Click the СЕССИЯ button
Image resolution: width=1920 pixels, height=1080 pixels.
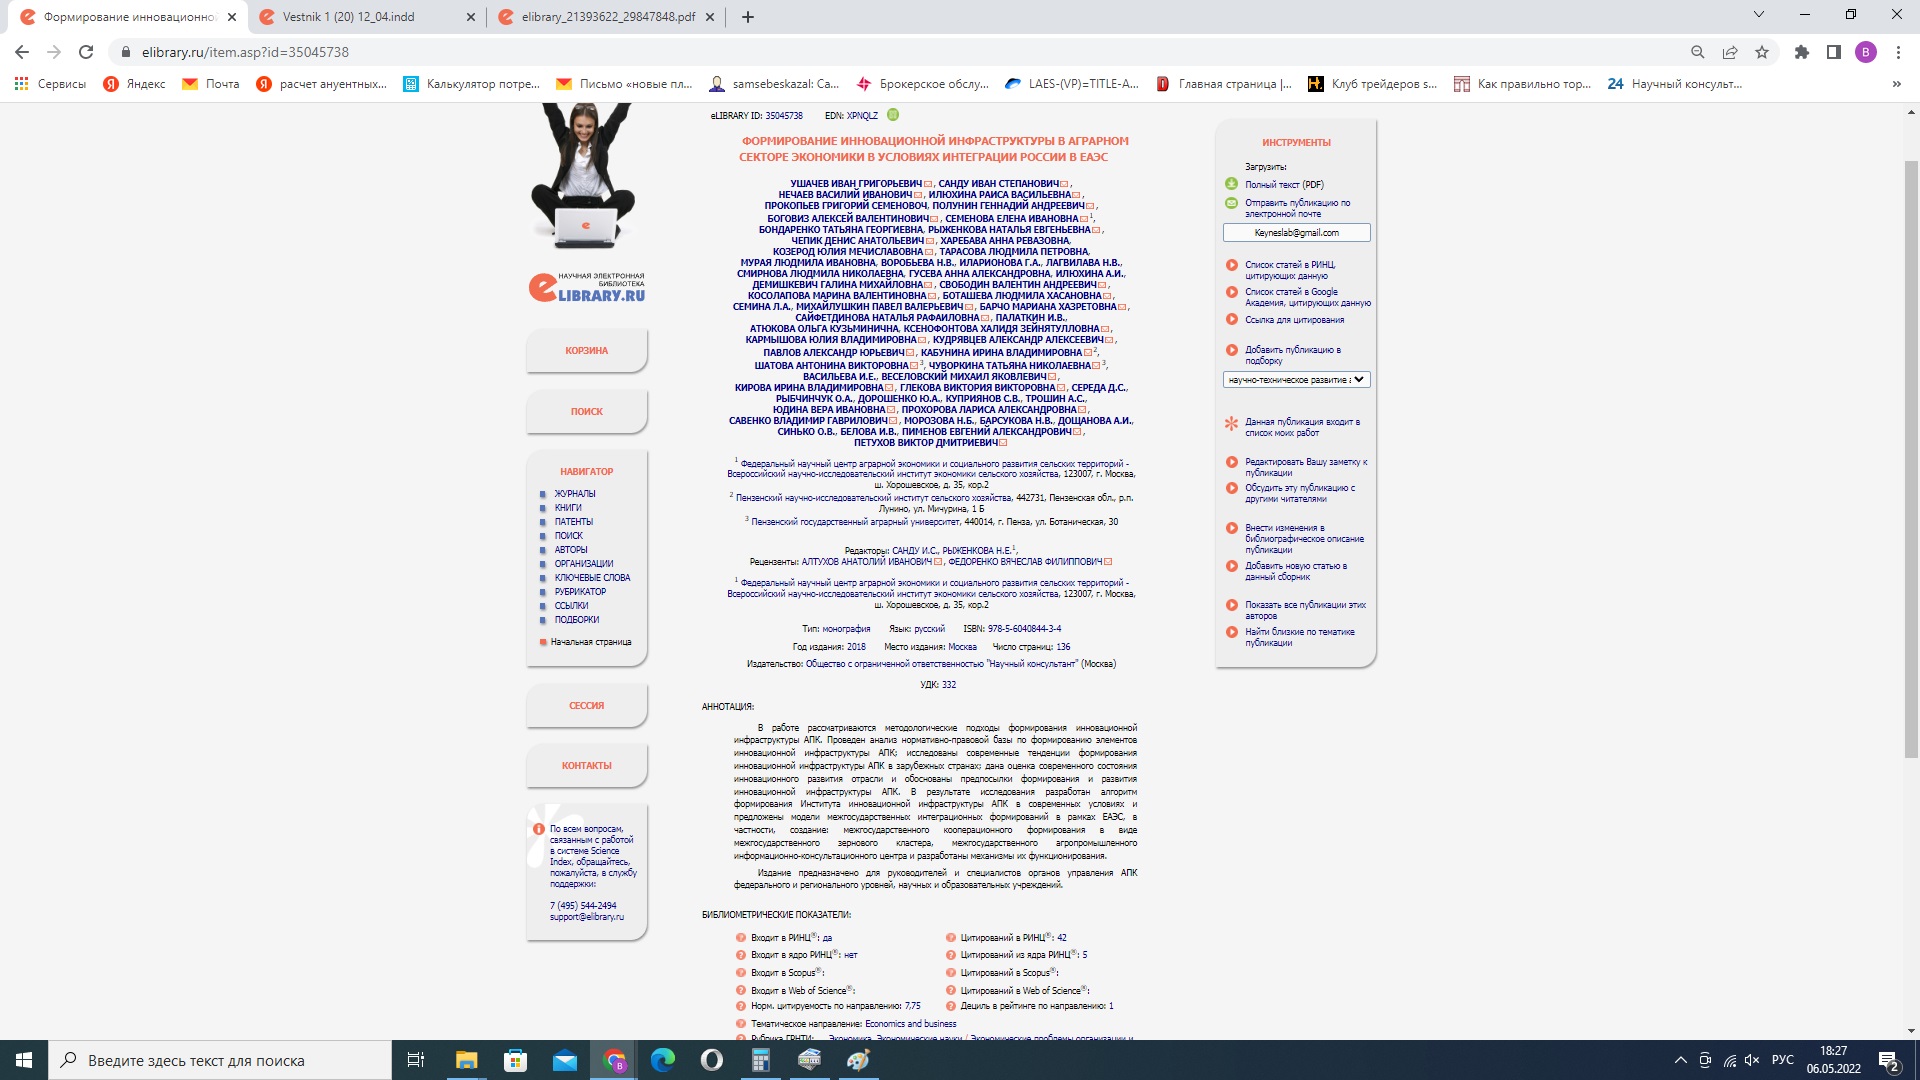(x=587, y=706)
